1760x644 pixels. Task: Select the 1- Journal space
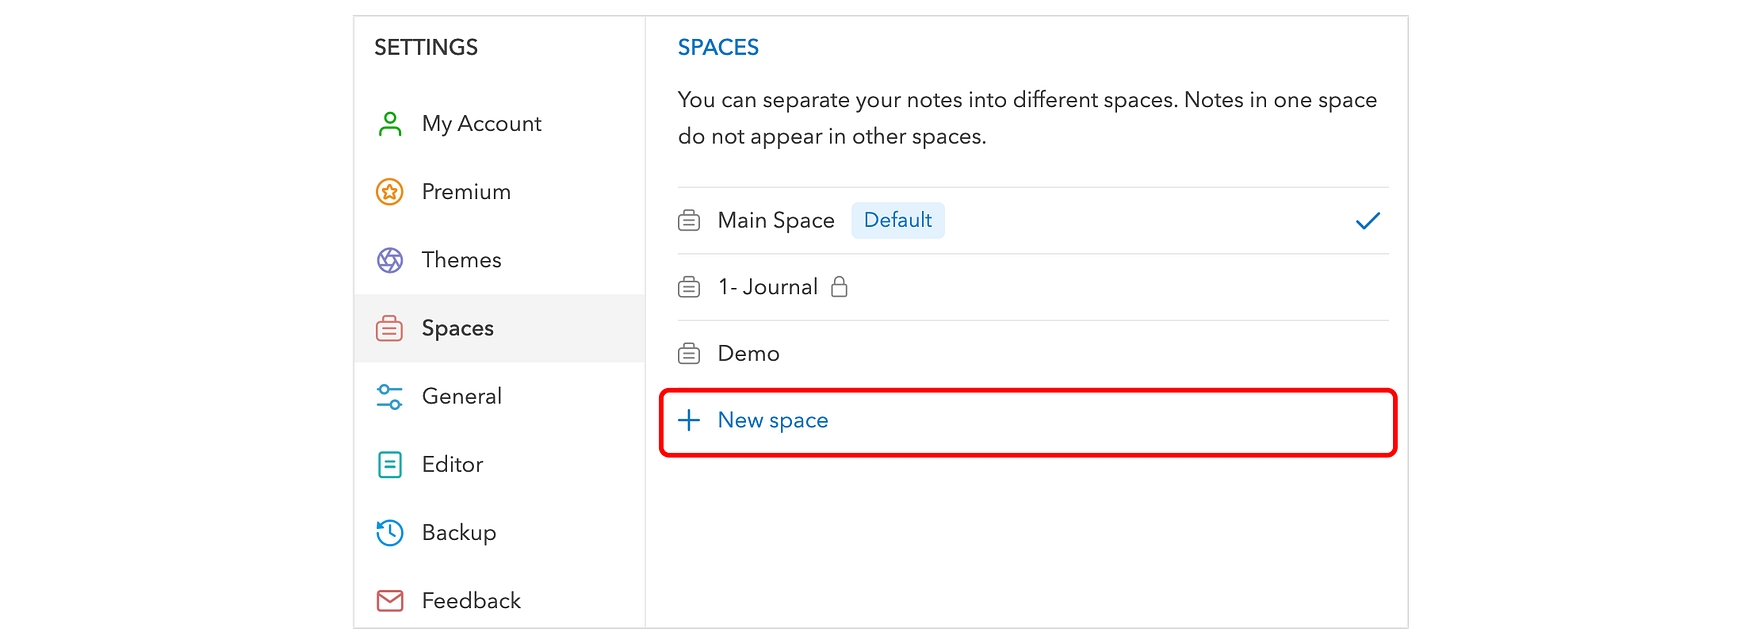click(x=767, y=288)
